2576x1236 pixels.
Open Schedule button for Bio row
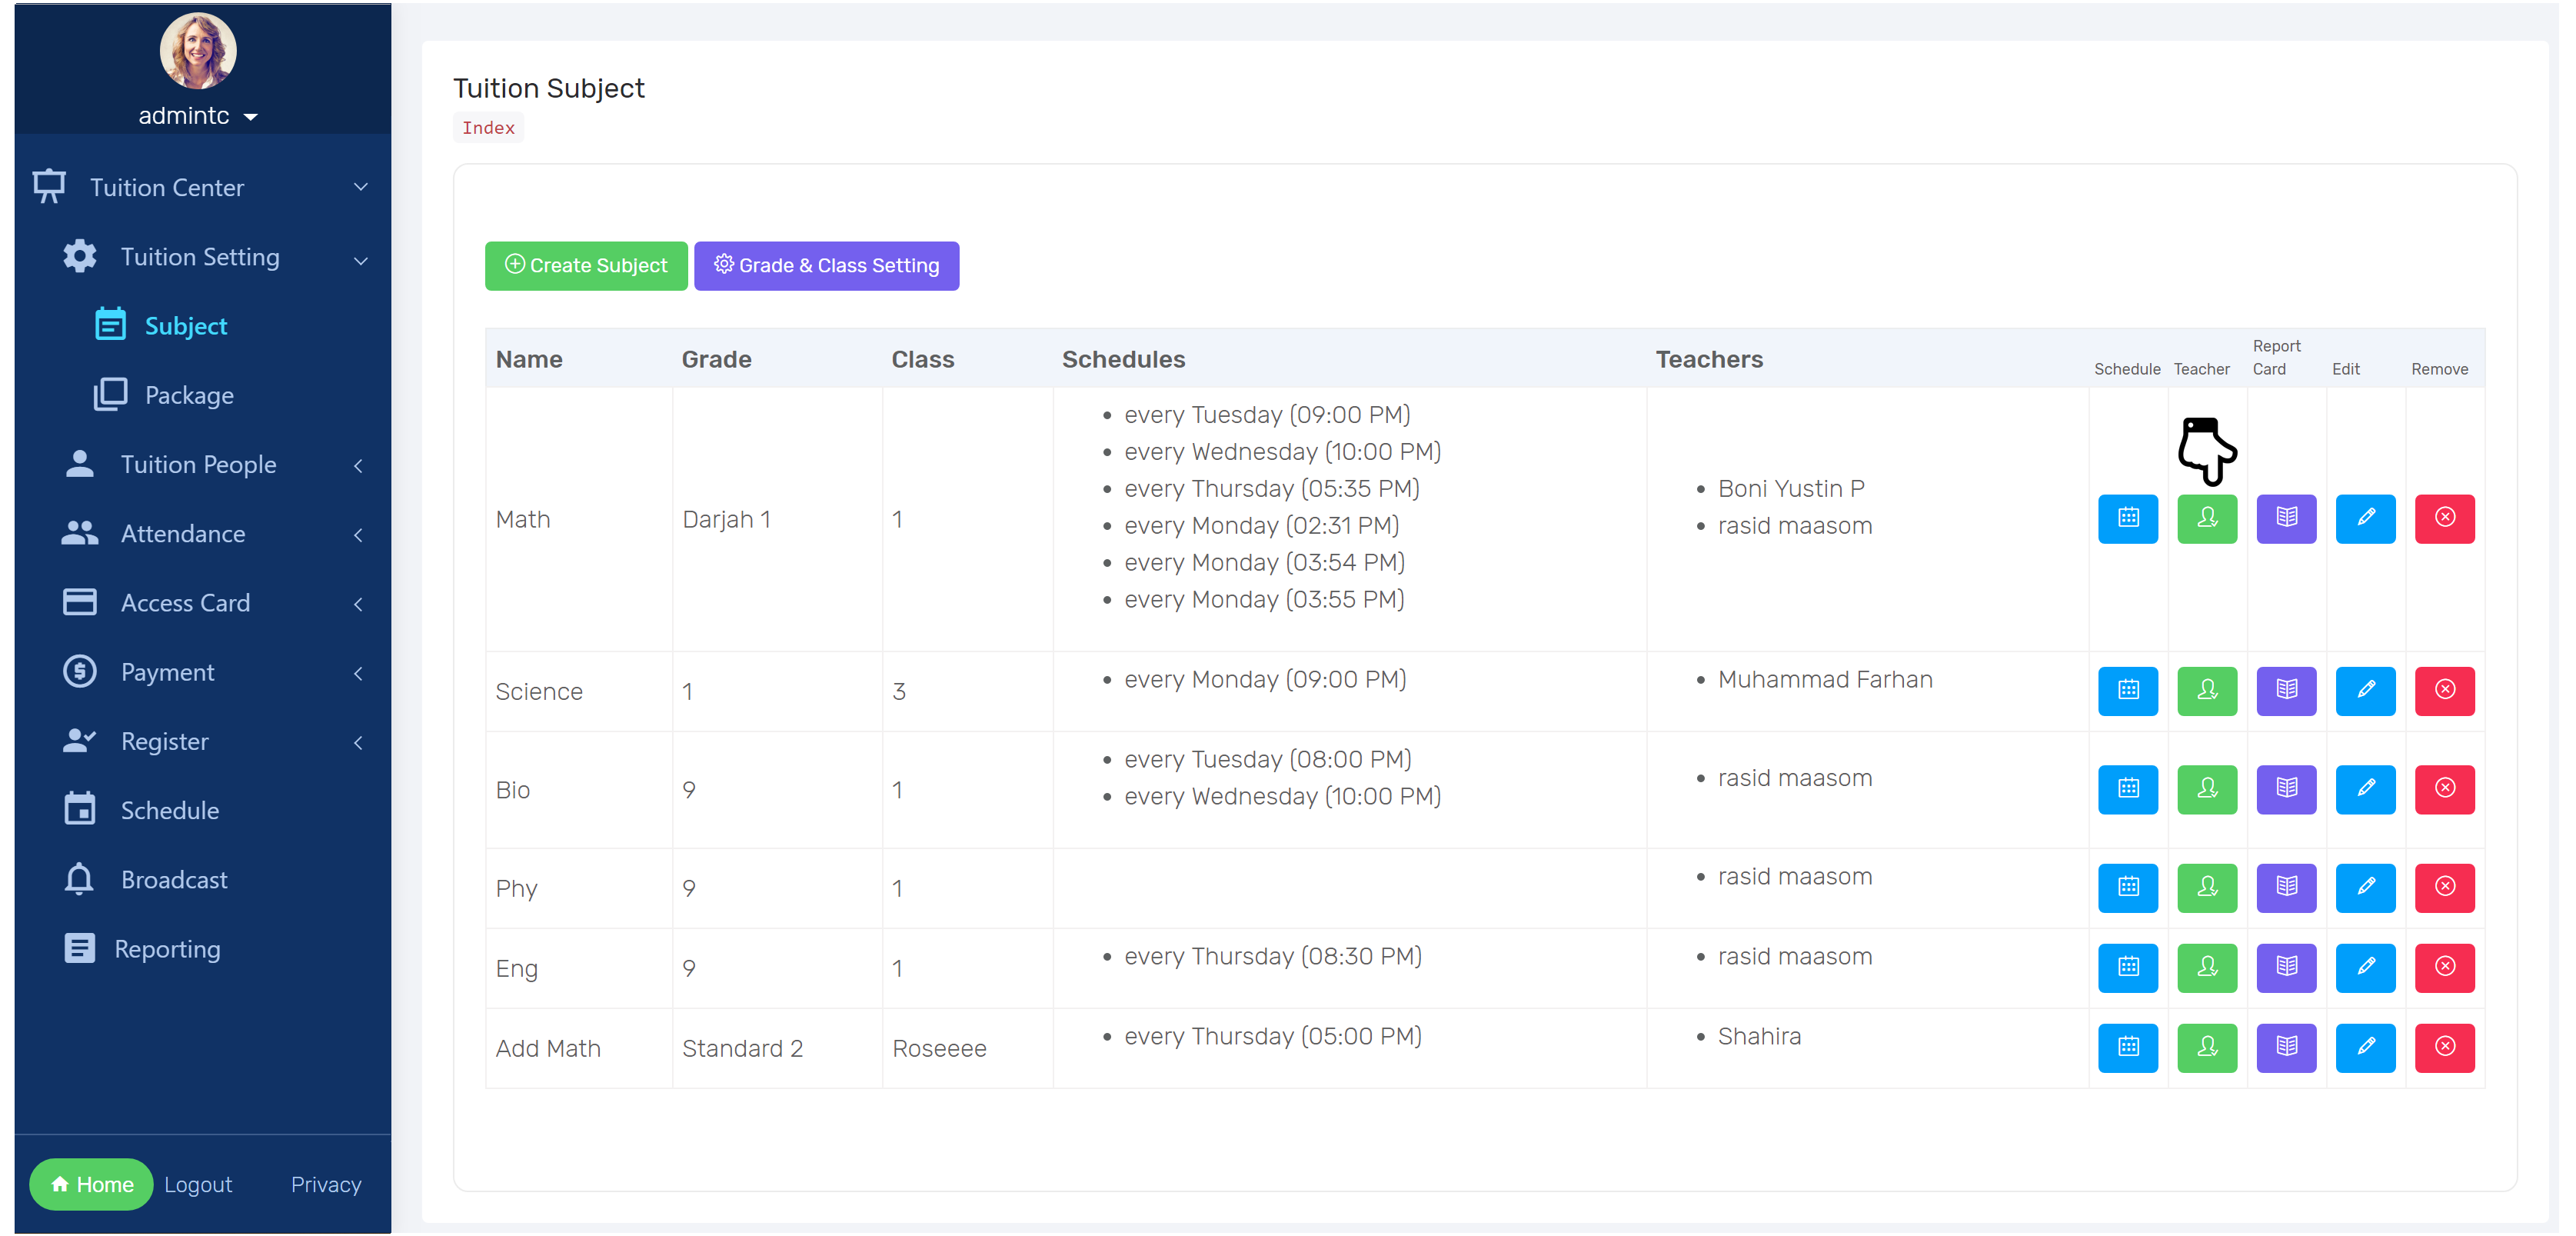(x=2127, y=789)
